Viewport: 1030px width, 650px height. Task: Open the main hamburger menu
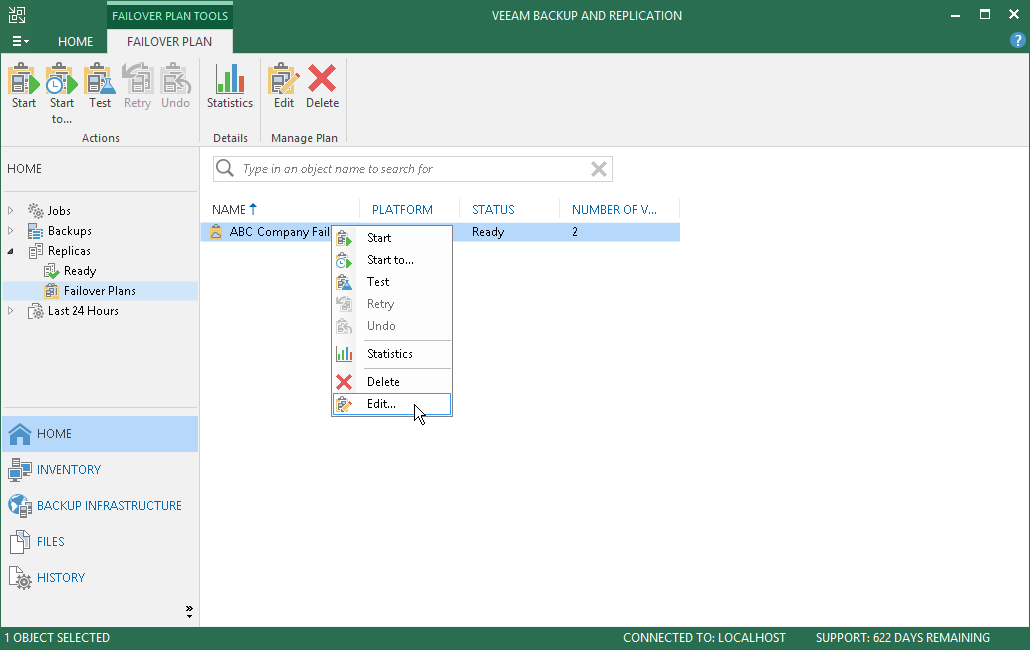point(20,41)
